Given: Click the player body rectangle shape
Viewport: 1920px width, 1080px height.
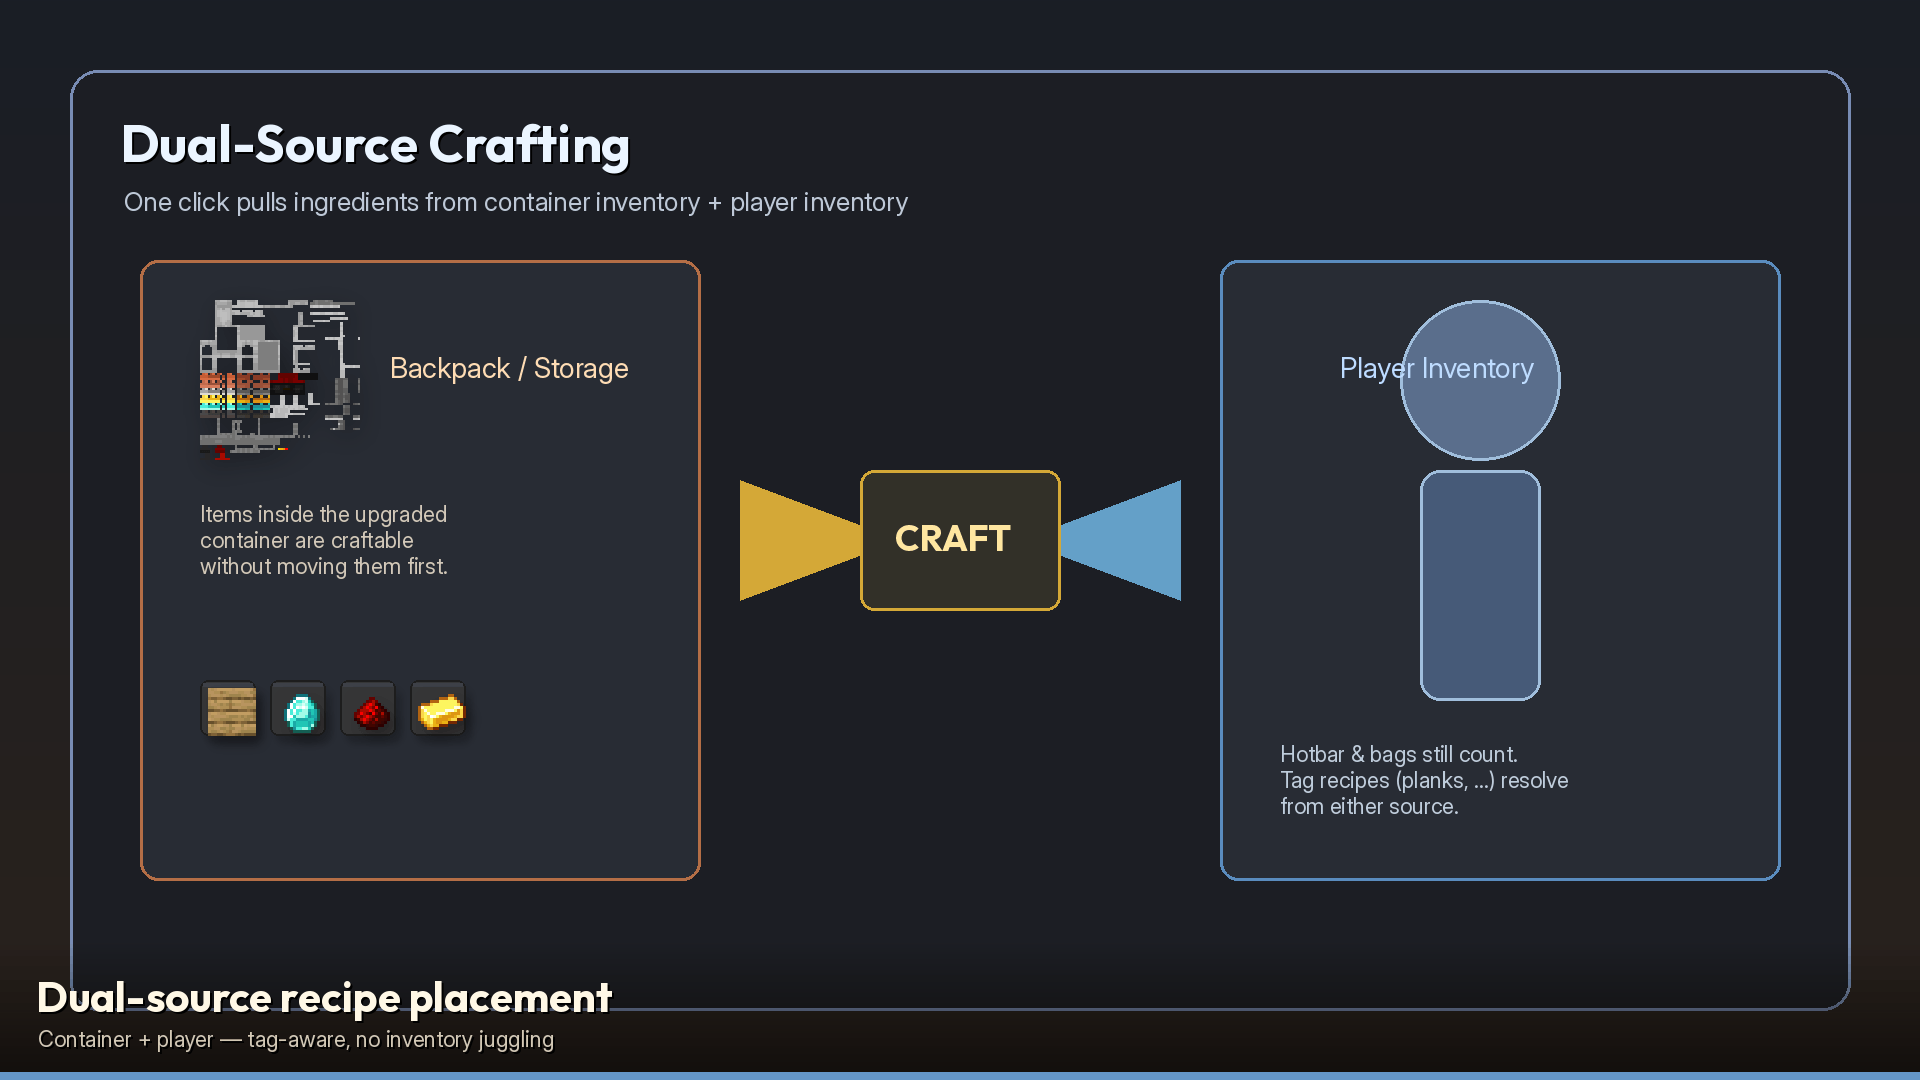Looking at the screenshot, I should point(1480,585).
